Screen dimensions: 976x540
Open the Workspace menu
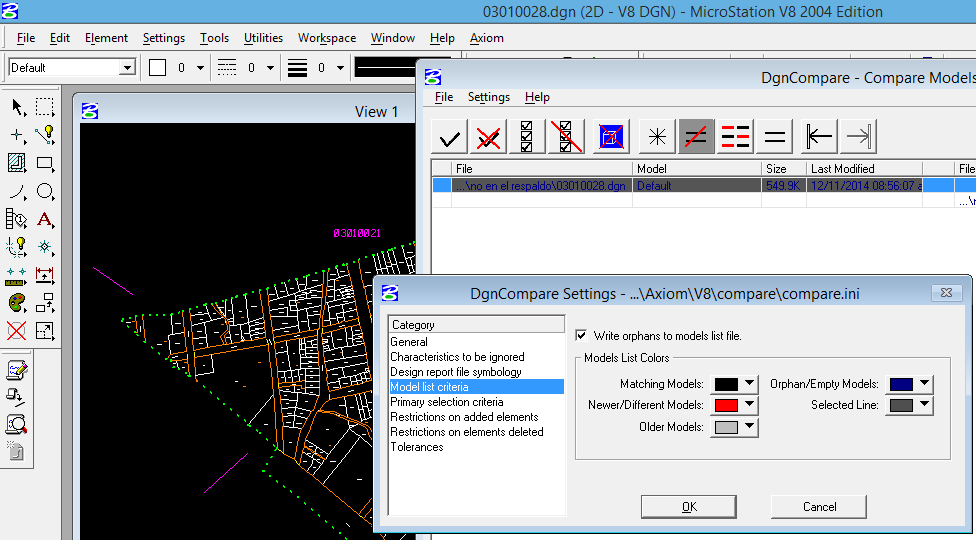pyautogui.click(x=327, y=38)
